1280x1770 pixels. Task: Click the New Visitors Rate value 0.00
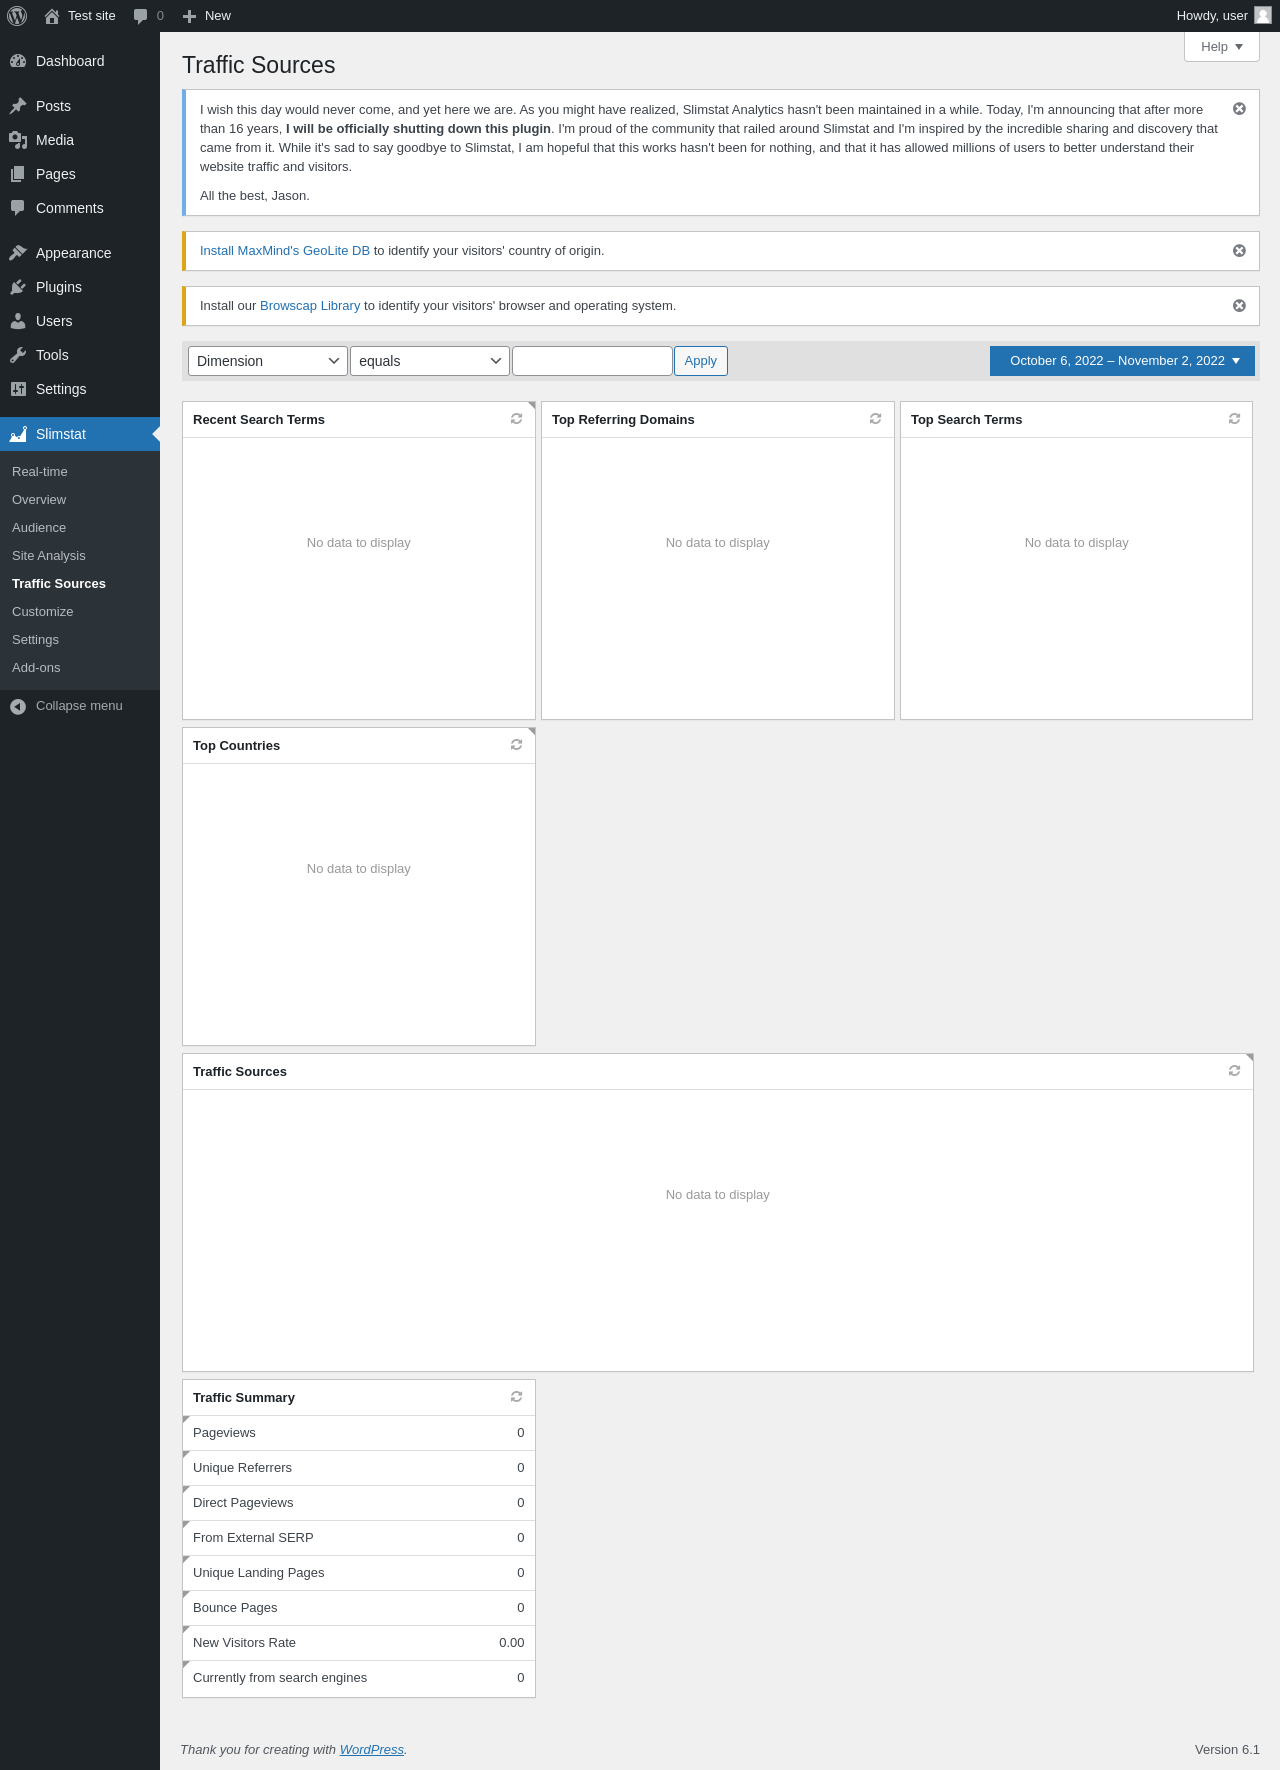[x=512, y=1643]
